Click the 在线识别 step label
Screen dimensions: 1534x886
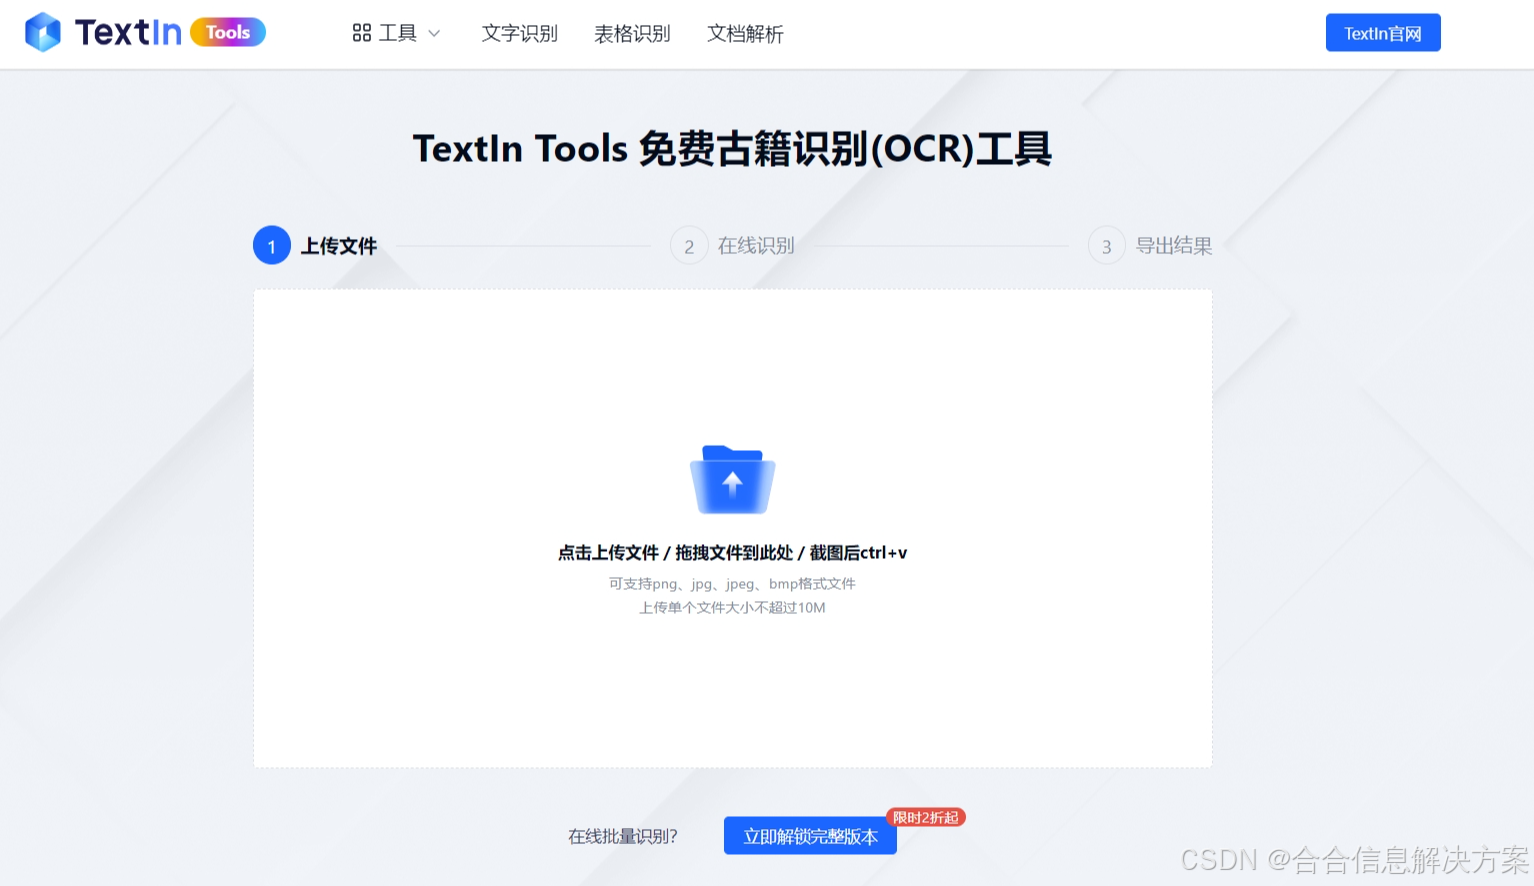click(x=756, y=246)
